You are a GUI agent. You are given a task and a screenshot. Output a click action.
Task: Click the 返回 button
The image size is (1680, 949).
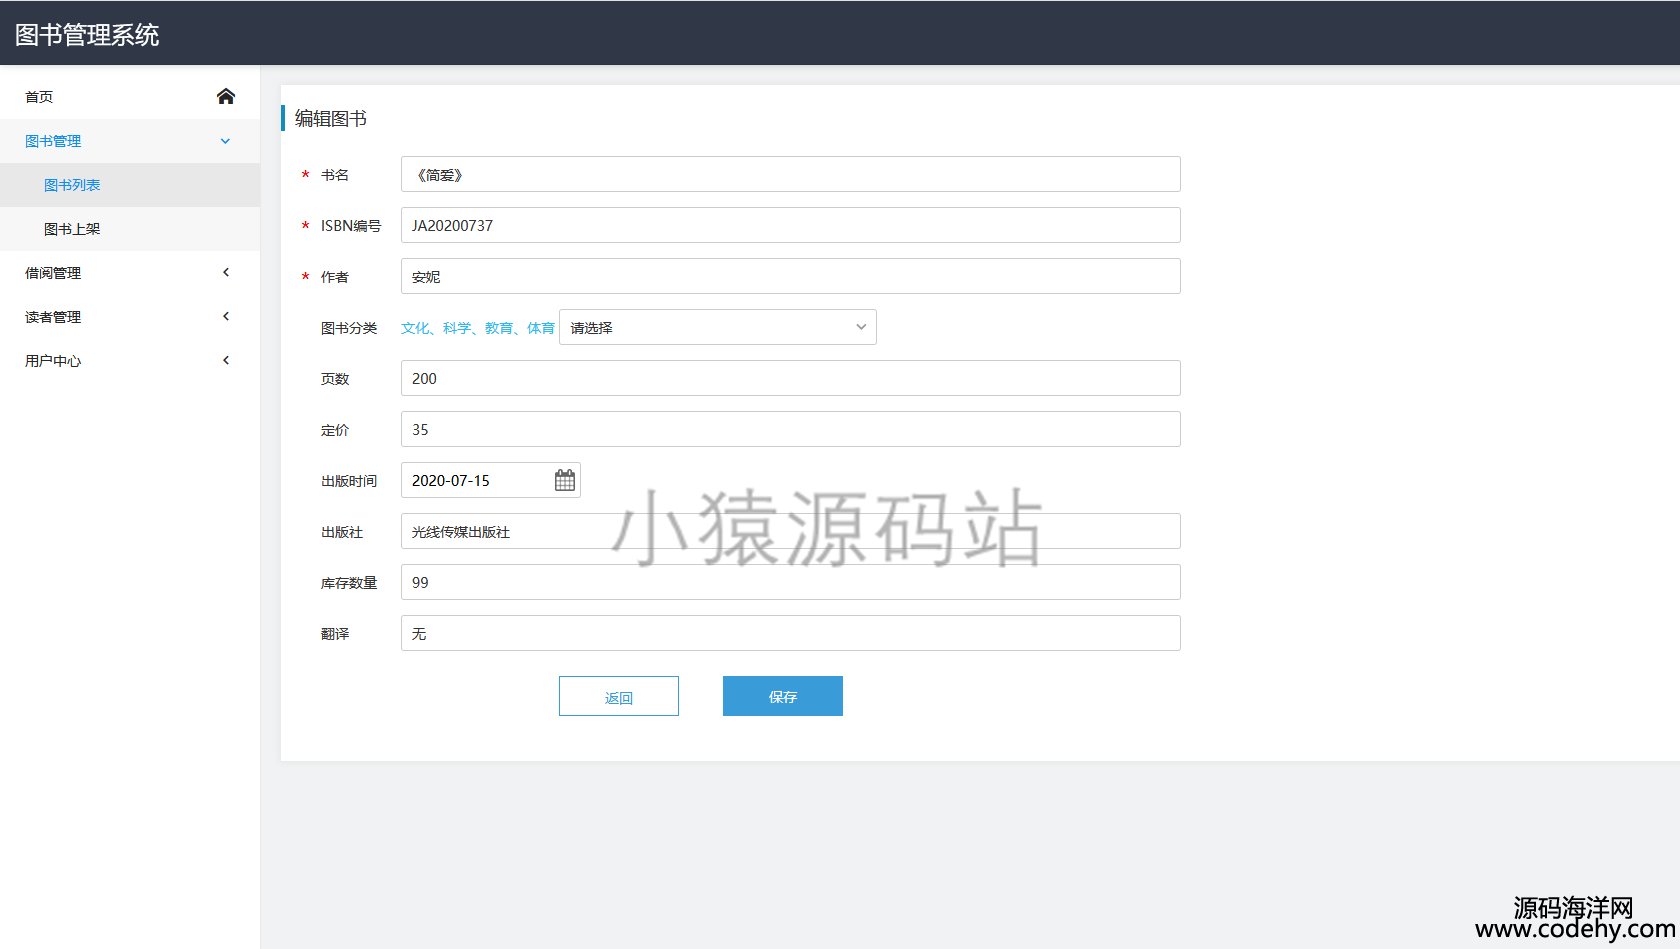coord(618,697)
